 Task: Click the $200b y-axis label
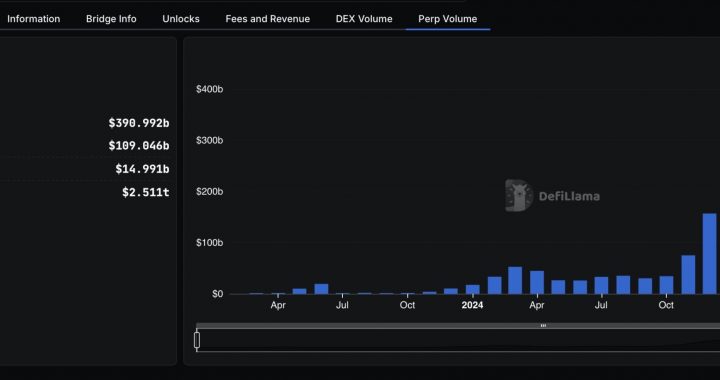210,191
